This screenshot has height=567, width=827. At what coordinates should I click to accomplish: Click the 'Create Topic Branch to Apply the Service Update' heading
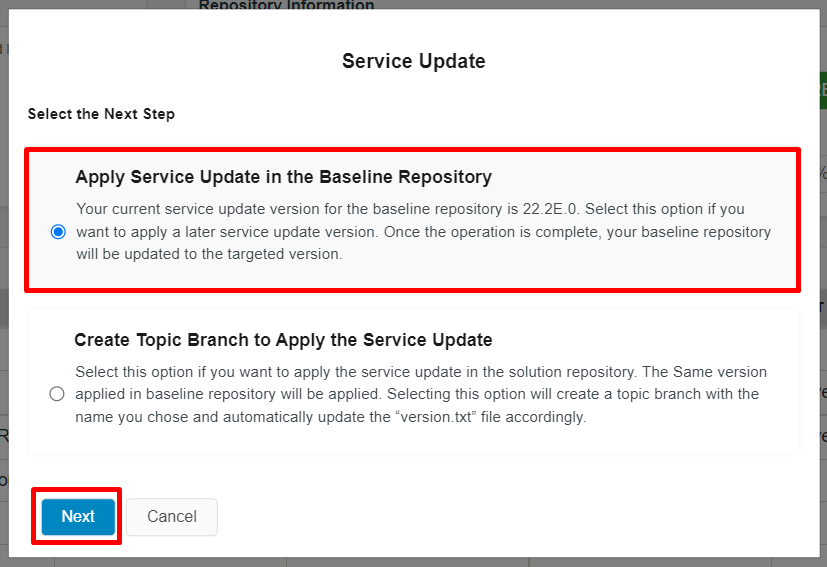[283, 340]
